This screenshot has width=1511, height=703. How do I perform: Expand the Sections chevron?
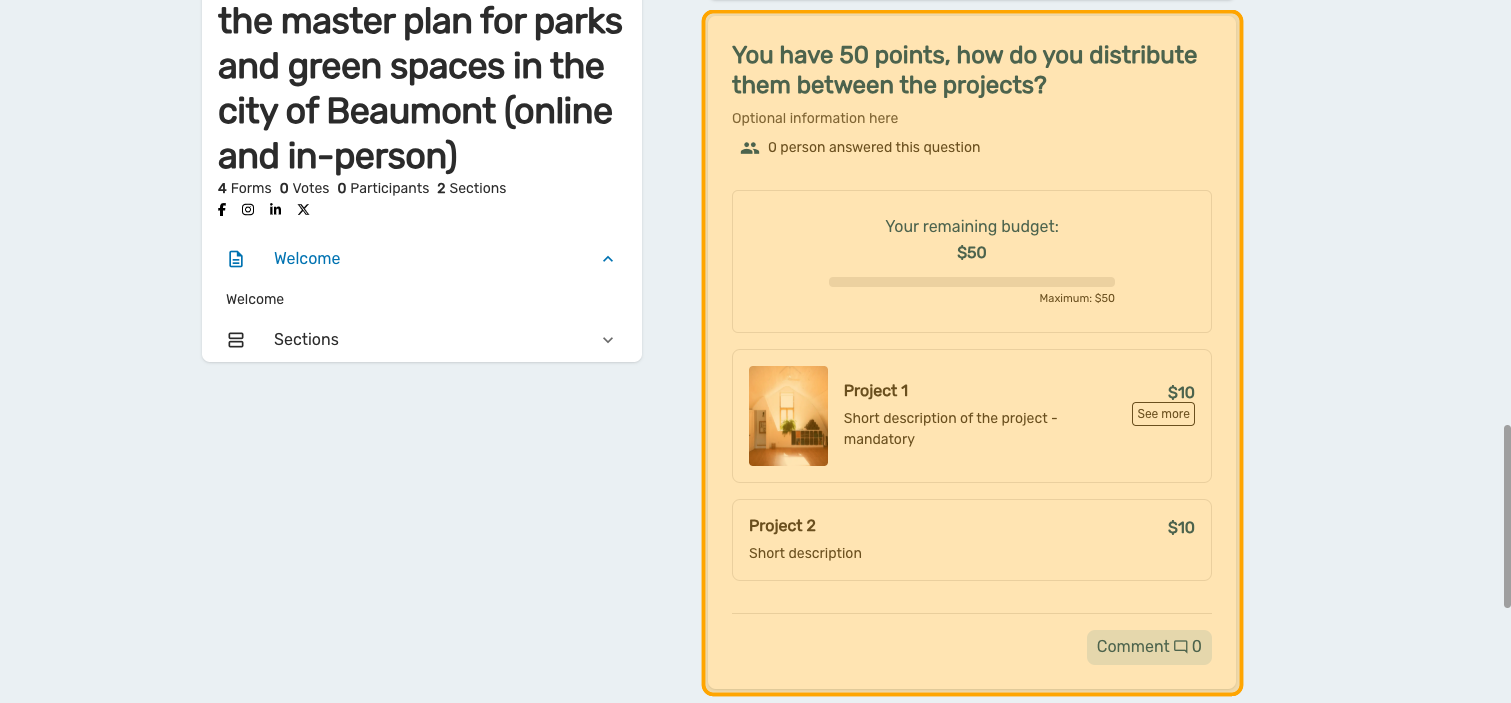tap(608, 340)
